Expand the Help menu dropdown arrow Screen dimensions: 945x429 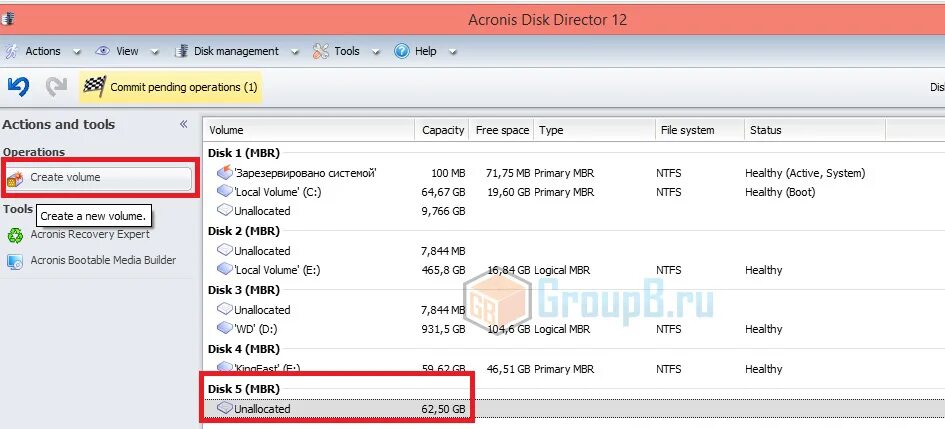(452, 52)
